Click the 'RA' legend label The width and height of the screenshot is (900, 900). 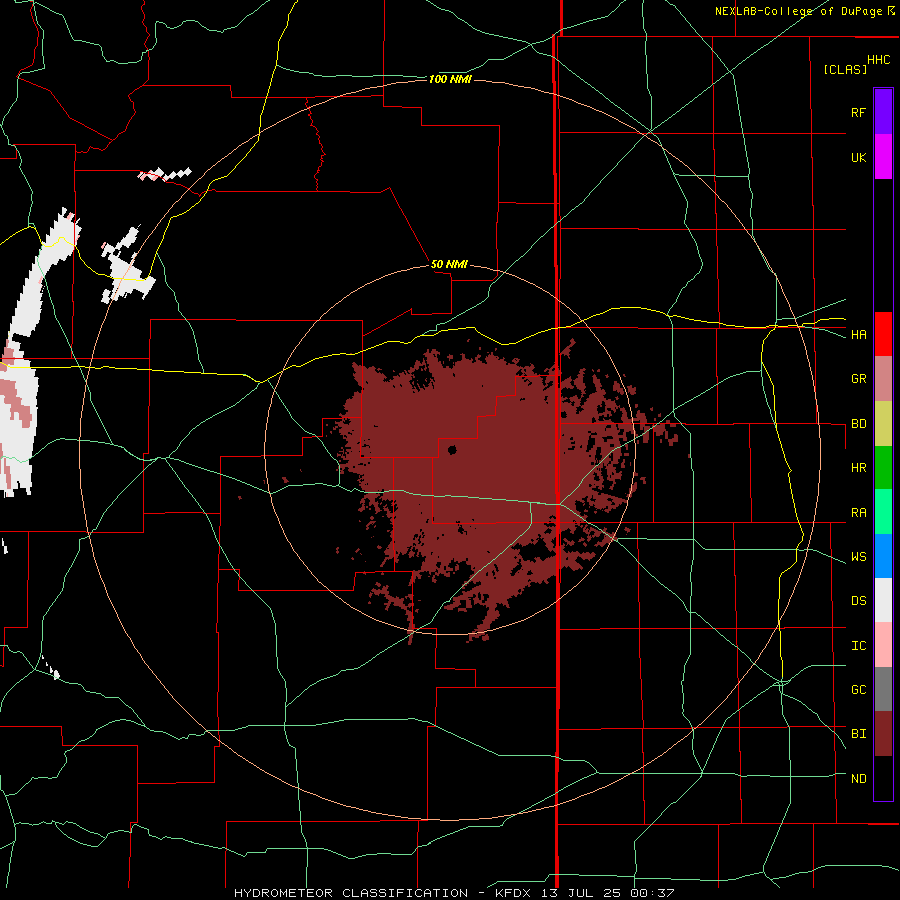point(858,513)
